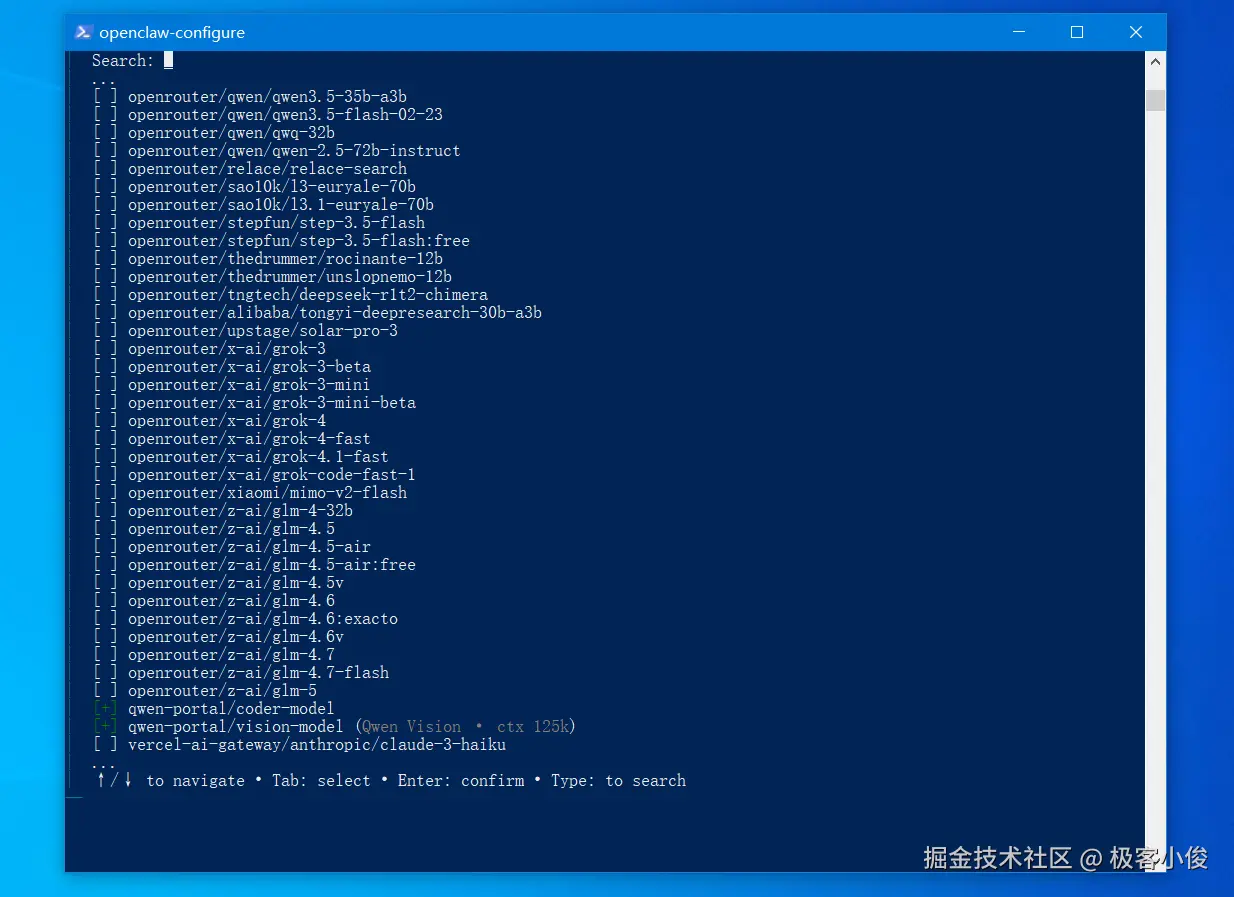Select text openrouter/x-ai/grok-code-fast-1

[x=272, y=475]
